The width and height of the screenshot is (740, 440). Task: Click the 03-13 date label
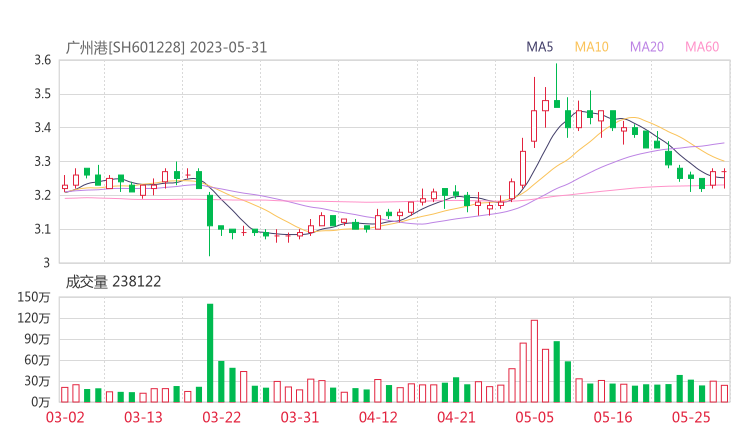coord(143,417)
